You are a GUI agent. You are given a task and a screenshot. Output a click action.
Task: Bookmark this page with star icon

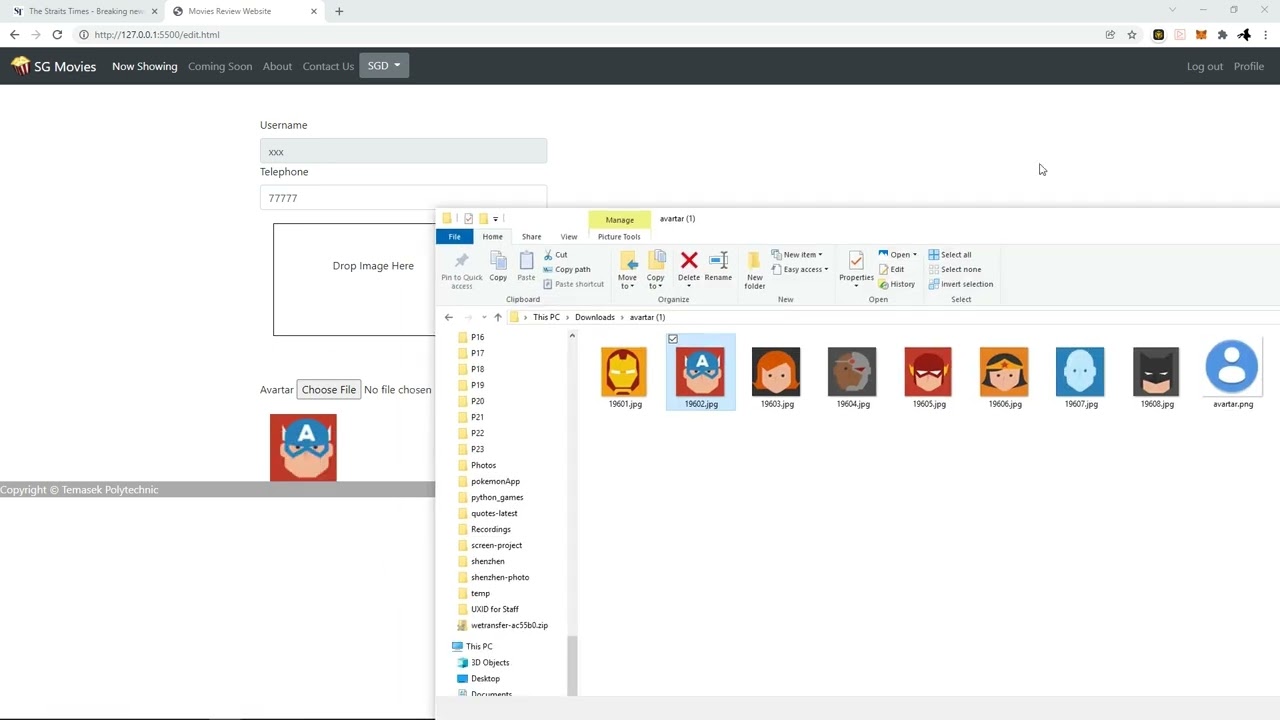(x=1132, y=34)
